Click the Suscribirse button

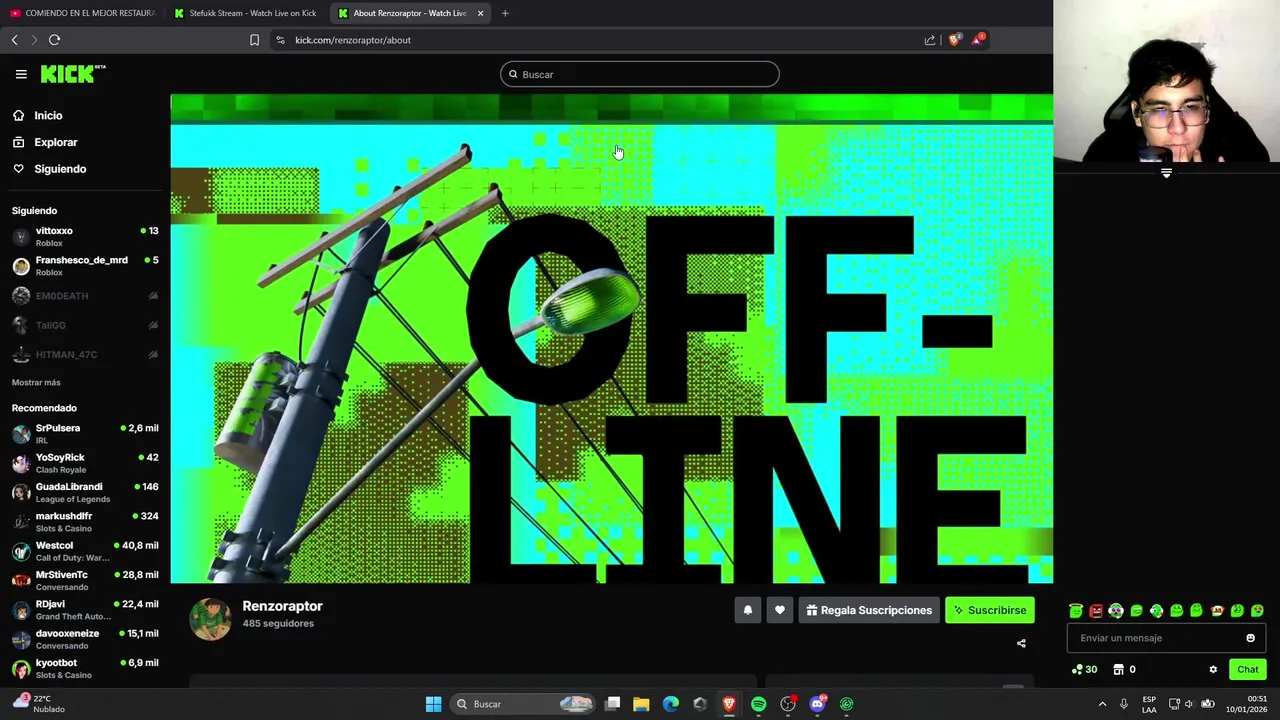(x=990, y=610)
